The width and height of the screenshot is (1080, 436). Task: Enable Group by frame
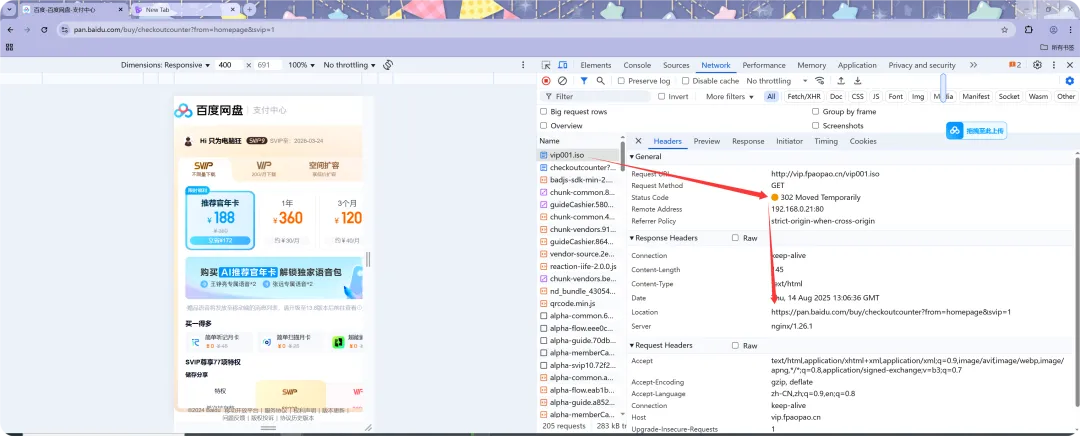pyautogui.click(x=816, y=112)
